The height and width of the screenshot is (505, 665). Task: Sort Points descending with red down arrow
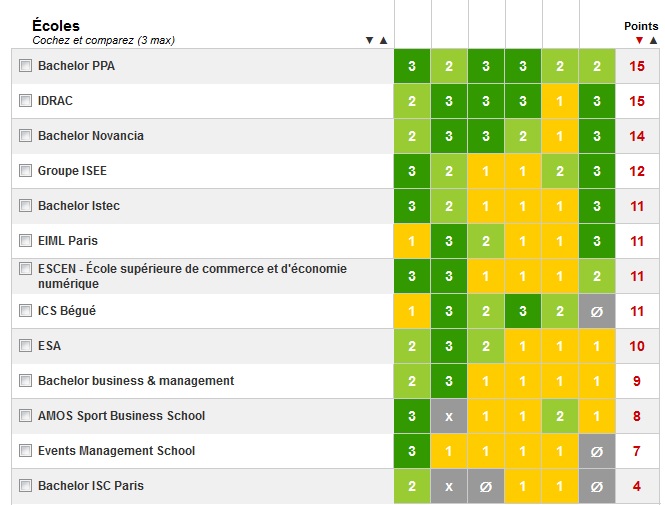pos(639,40)
